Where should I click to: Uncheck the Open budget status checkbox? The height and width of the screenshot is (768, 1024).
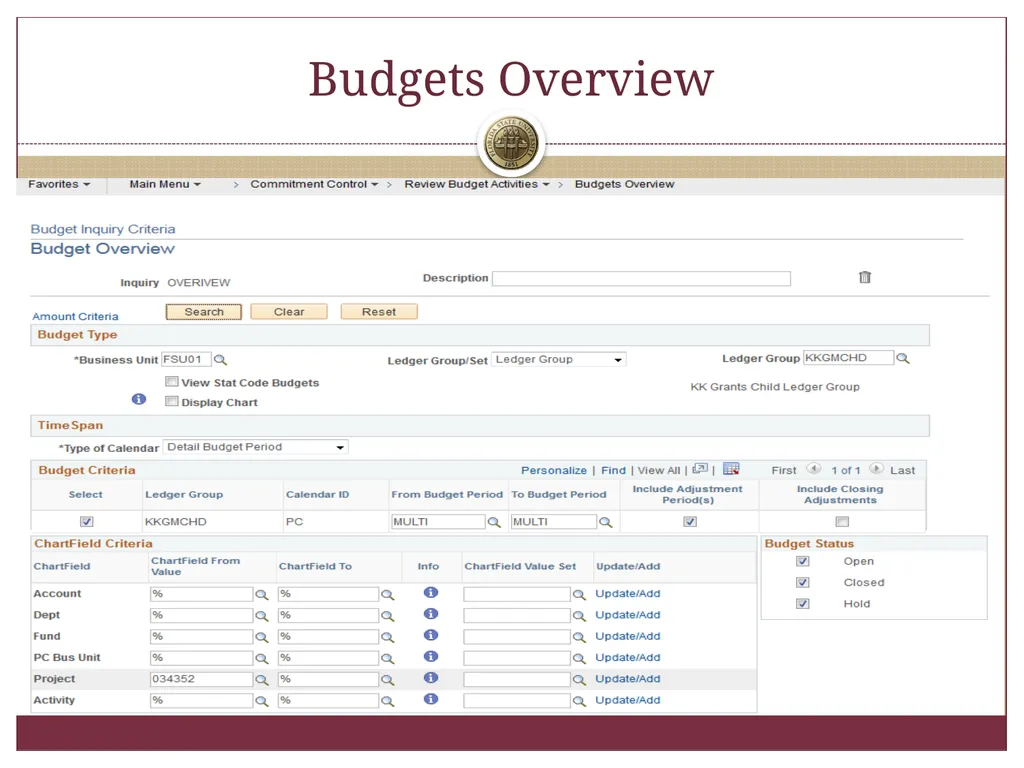803,561
